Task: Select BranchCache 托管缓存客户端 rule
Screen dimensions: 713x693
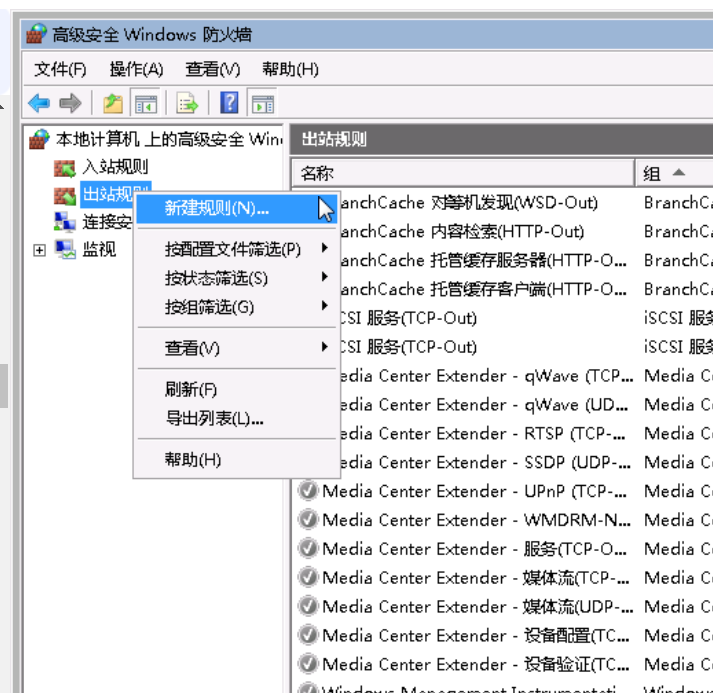Action: coord(483,289)
